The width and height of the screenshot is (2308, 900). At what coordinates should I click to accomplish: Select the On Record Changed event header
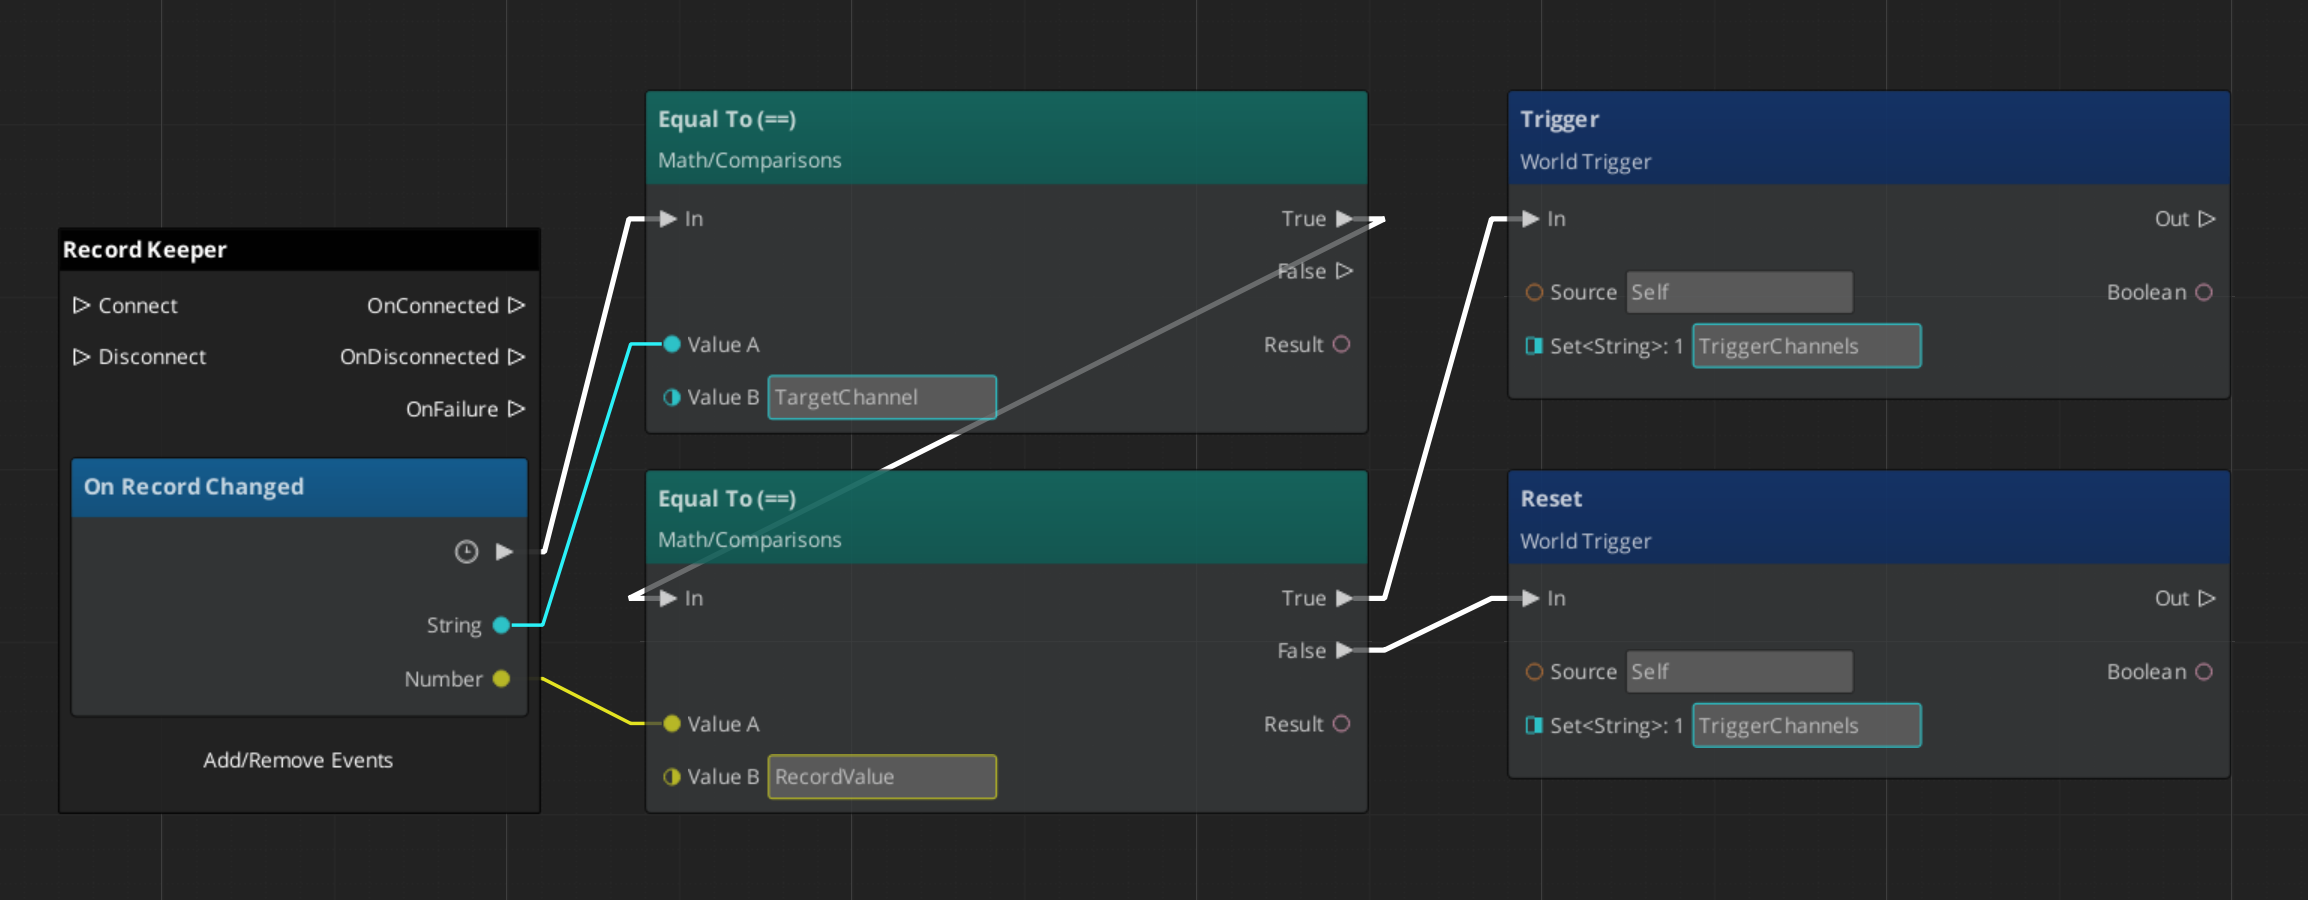click(x=298, y=487)
